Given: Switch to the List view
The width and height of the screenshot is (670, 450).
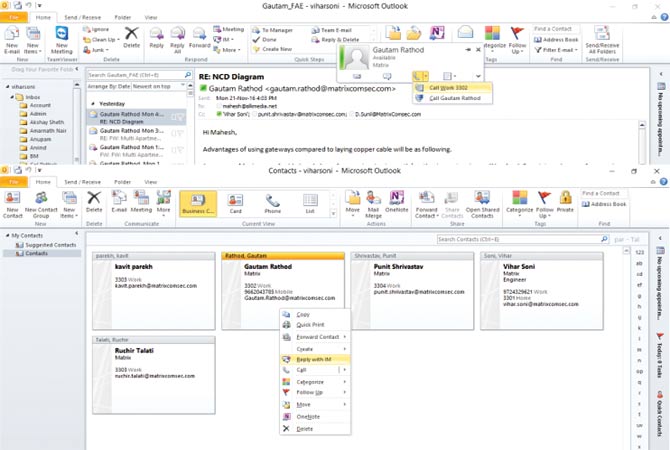Looking at the screenshot, I should (x=310, y=204).
